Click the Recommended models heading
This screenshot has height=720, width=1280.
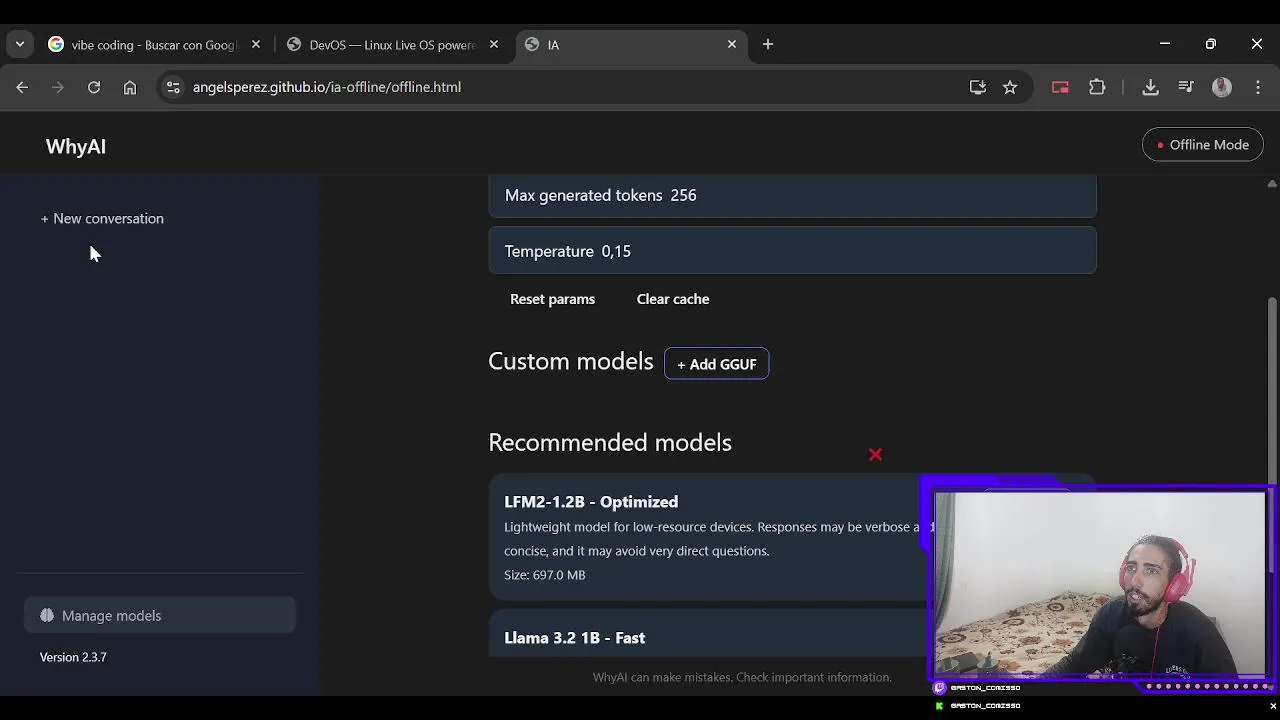[x=610, y=442]
